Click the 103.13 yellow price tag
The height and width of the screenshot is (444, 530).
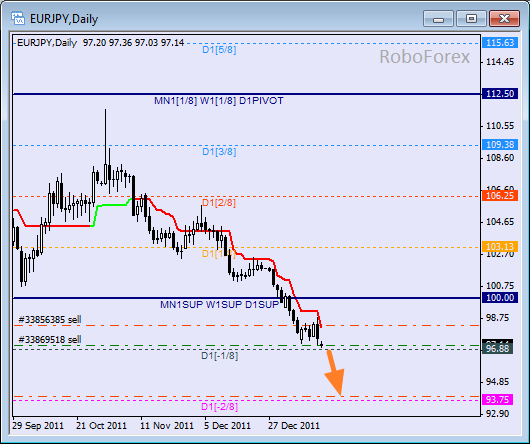(x=500, y=247)
